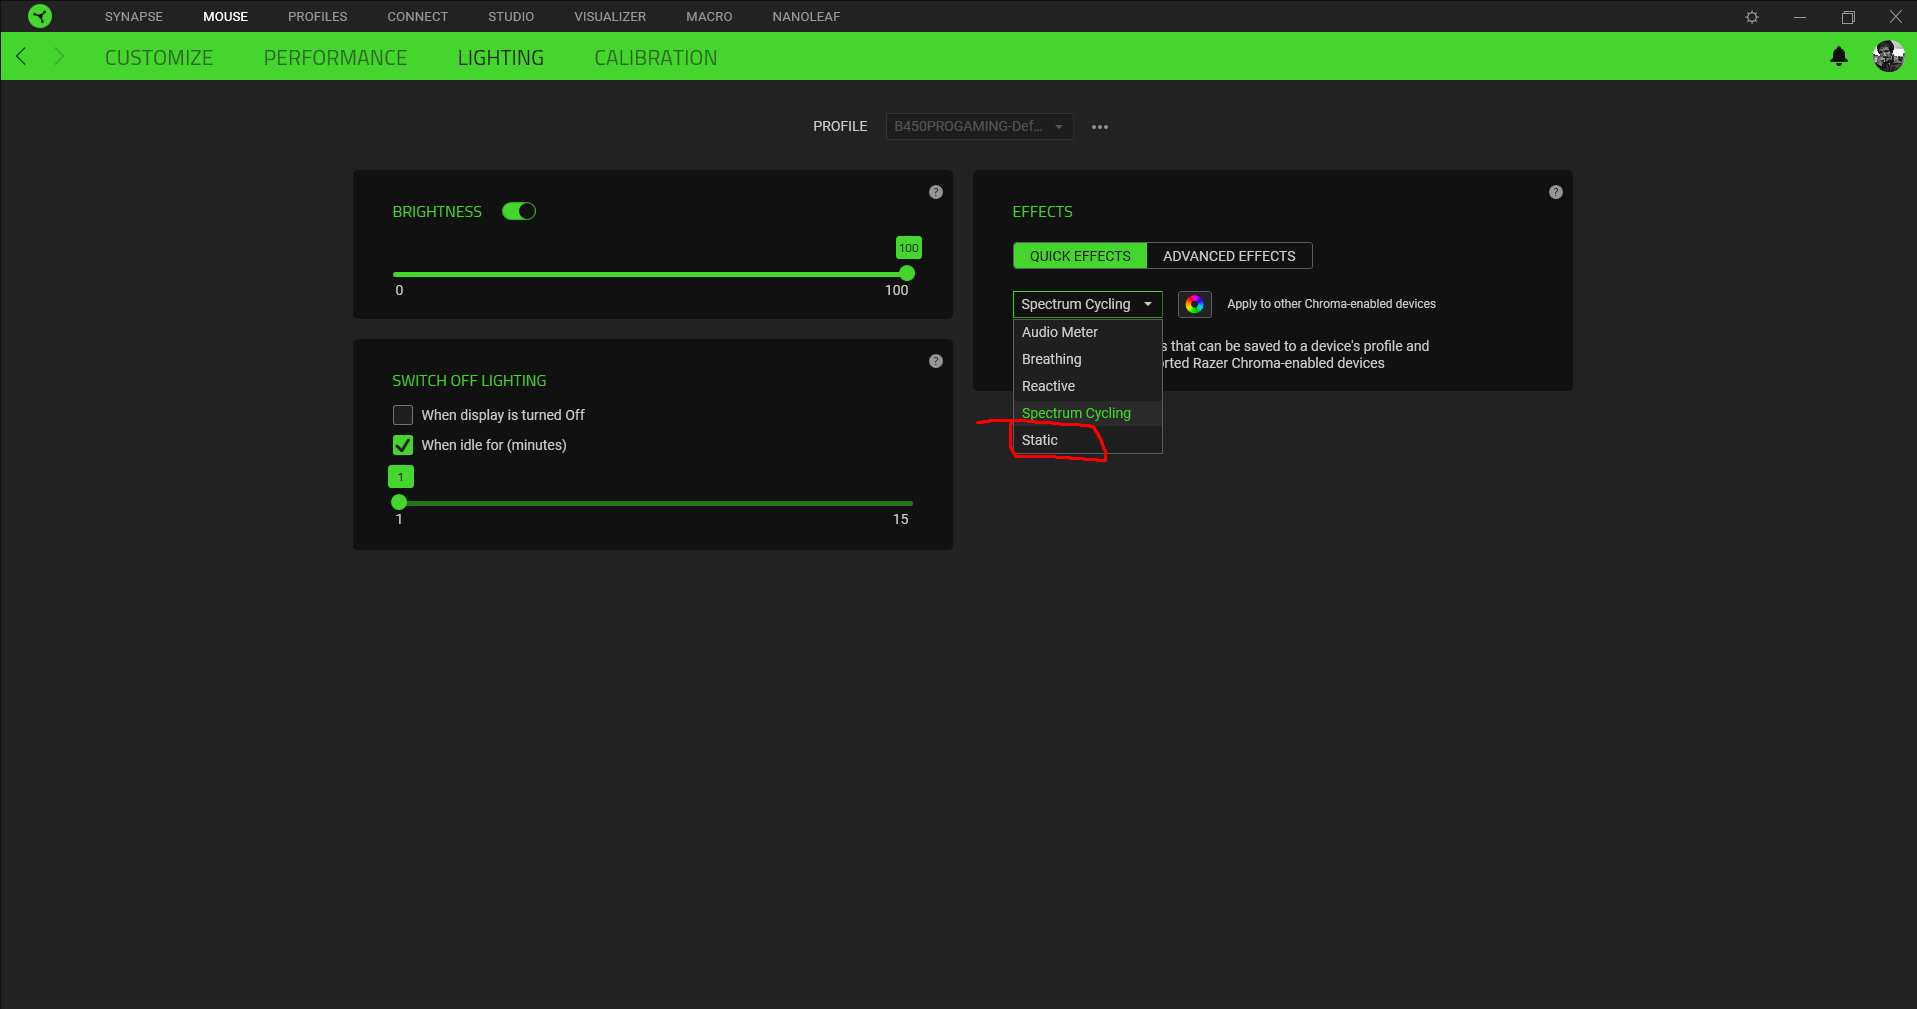Collapse the Spectrum Cycling effect dropdown
Screen dimensions: 1917x1009
coord(1088,304)
